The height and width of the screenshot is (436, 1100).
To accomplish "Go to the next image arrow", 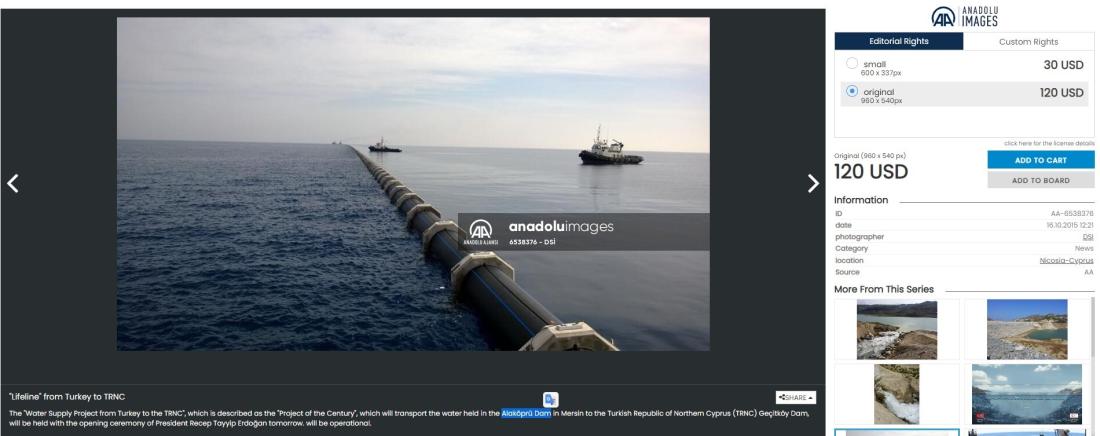I will tap(813, 182).
